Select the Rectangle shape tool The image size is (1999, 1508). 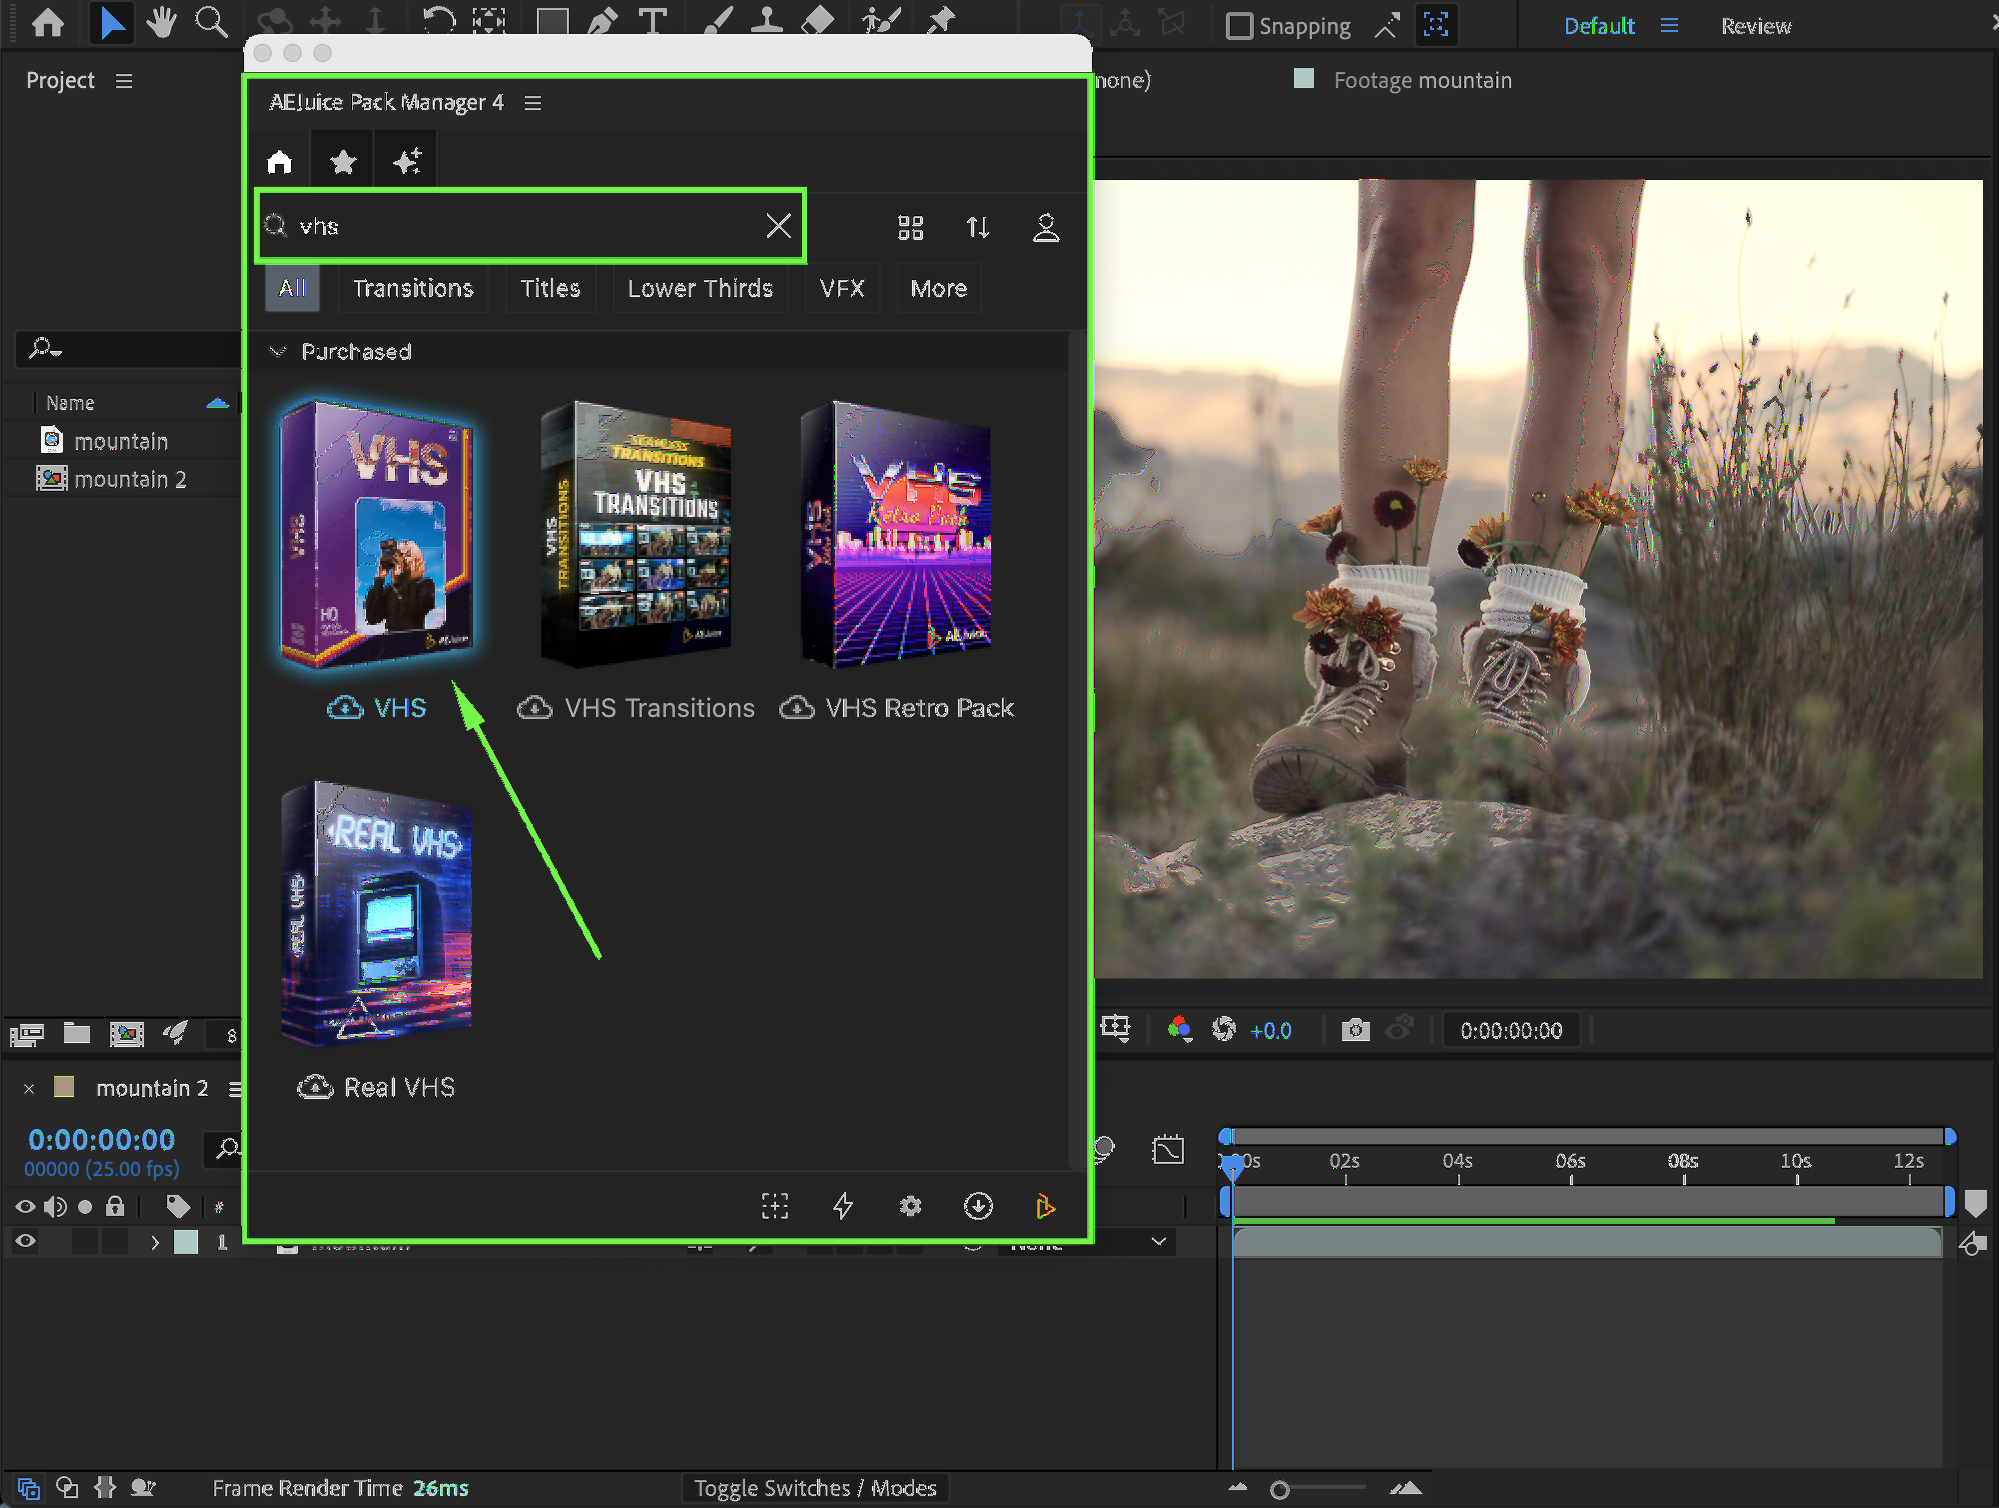(x=552, y=23)
